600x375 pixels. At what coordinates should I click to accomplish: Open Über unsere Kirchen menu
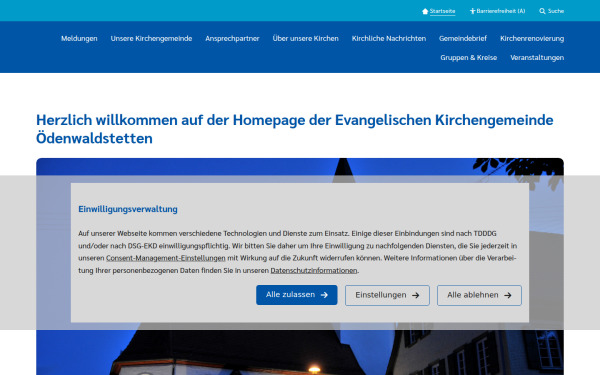pyautogui.click(x=305, y=39)
